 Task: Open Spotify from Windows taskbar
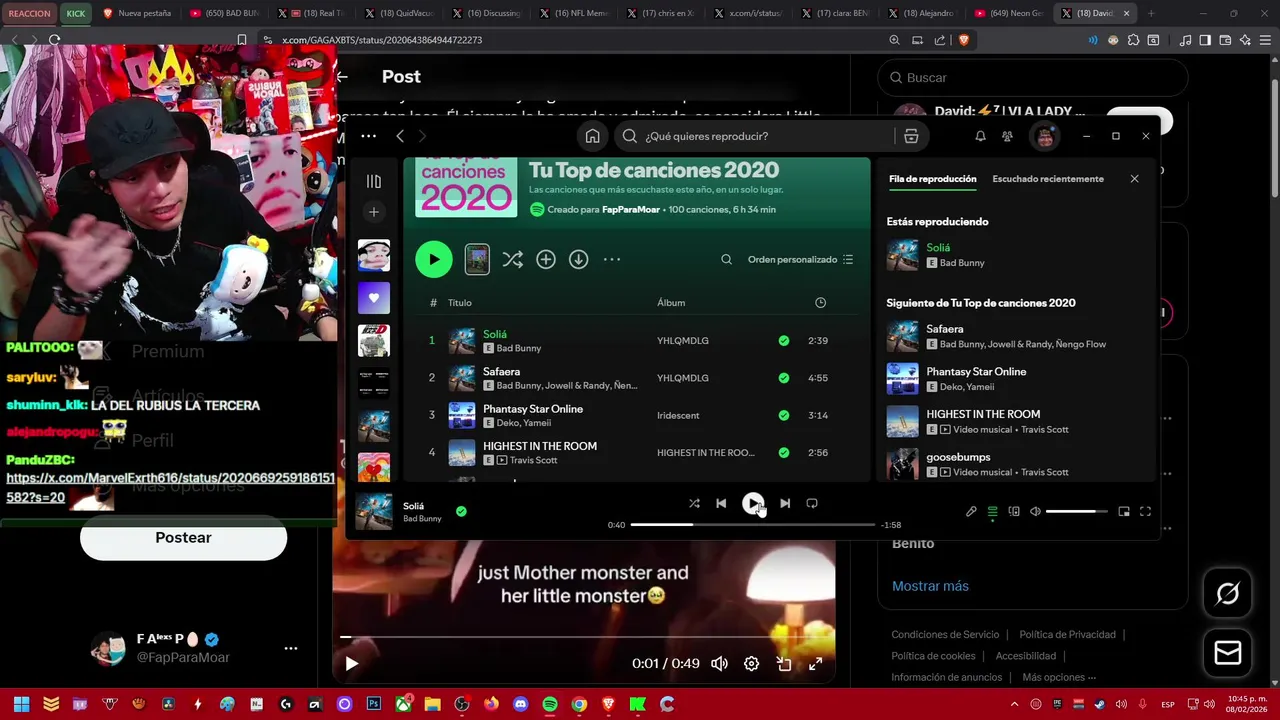[x=550, y=704]
